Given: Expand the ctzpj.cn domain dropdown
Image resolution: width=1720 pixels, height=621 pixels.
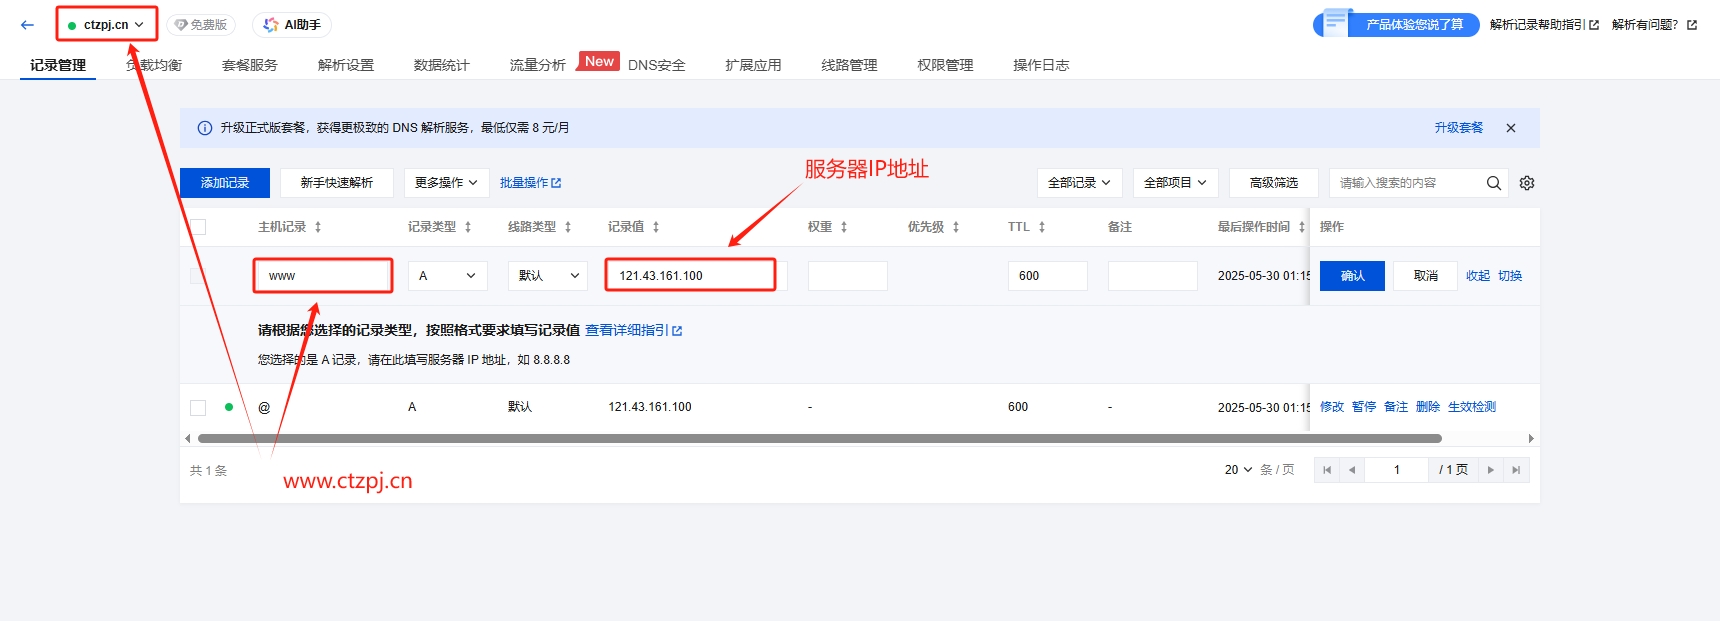Looking at the screenshot, I should (x=107, y=25).
